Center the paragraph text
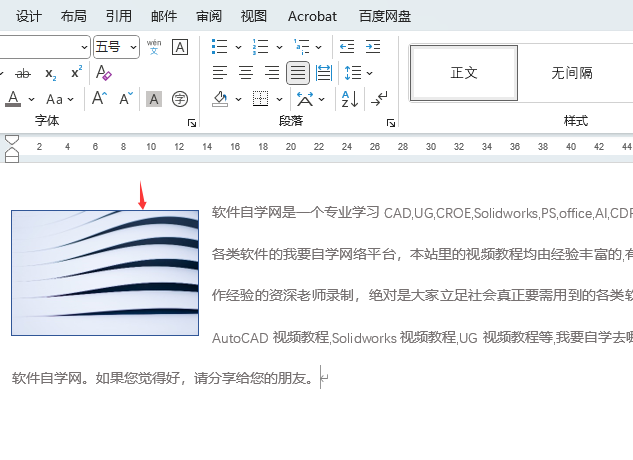 246,73
